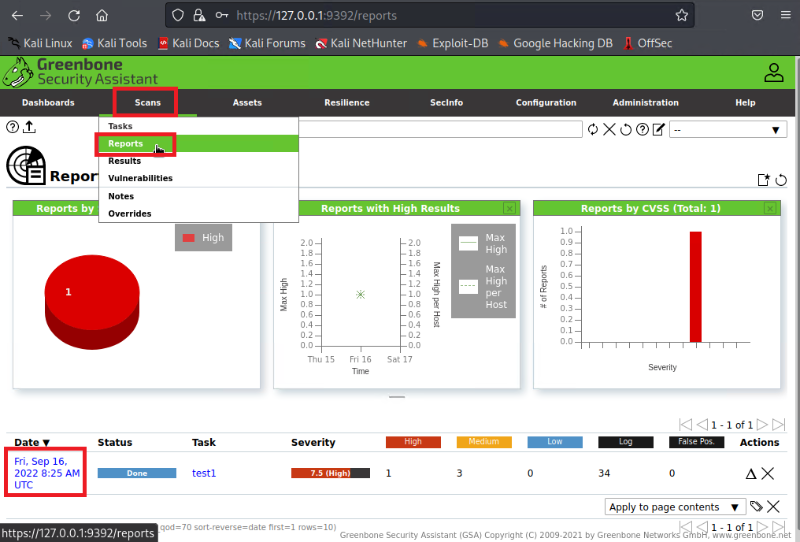Click the edit filter pencil icon
The image size is (800, 542).
coord(658,130)
